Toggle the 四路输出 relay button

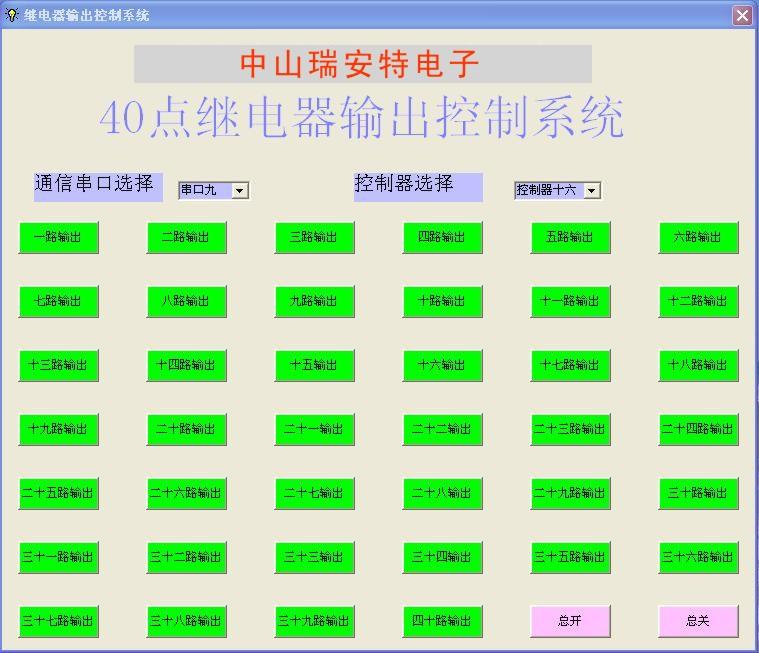pos(442,237)
